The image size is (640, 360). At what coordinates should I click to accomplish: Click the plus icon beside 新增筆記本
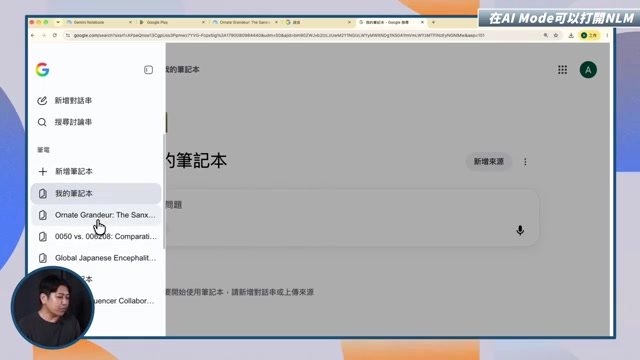click(42, 171)
